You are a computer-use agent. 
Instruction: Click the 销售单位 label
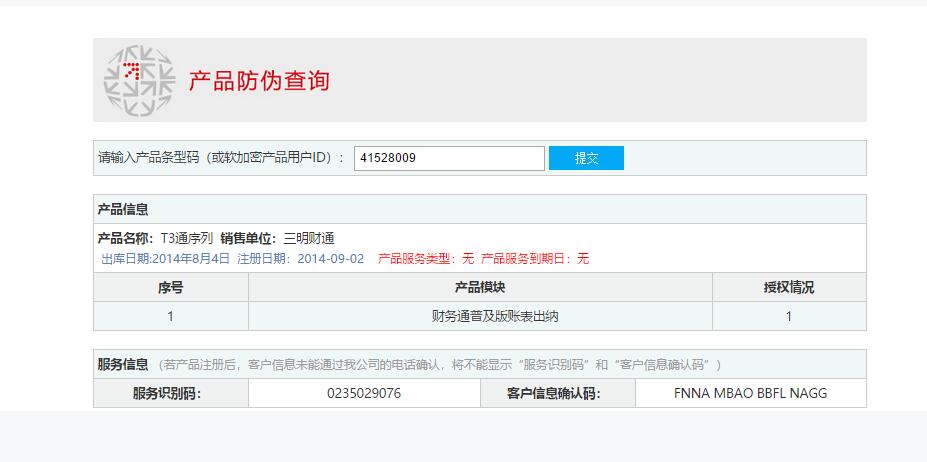(x=248, y=239)
